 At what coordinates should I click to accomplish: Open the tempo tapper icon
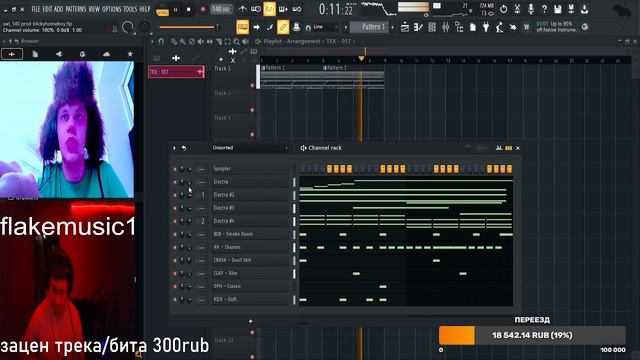click(x=500, y=27)
